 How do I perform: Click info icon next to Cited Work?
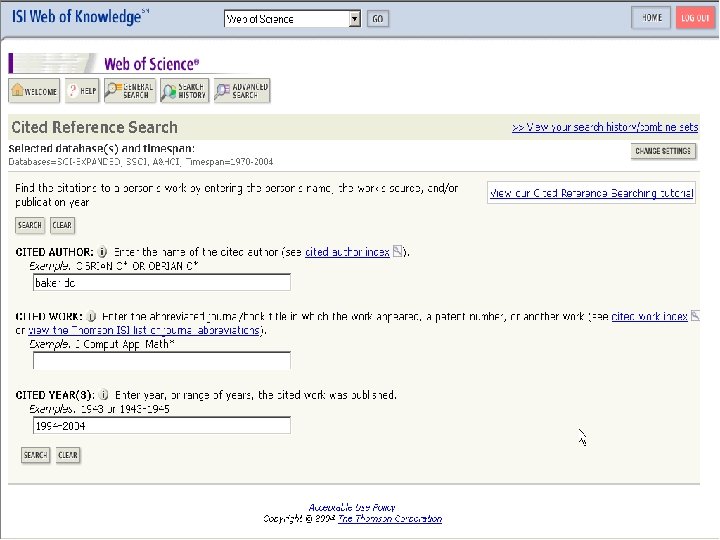[91, 316]
